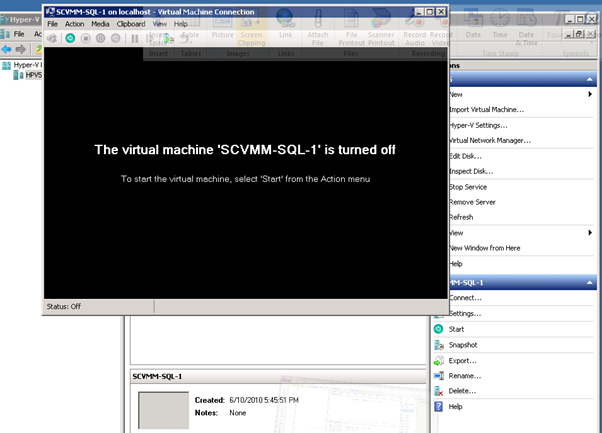Click SCVMM-SQL-1 preview thumbnail in details pane
Image resolution: width=602 pixels, height=433 pixels.
[x=164, y=410]
